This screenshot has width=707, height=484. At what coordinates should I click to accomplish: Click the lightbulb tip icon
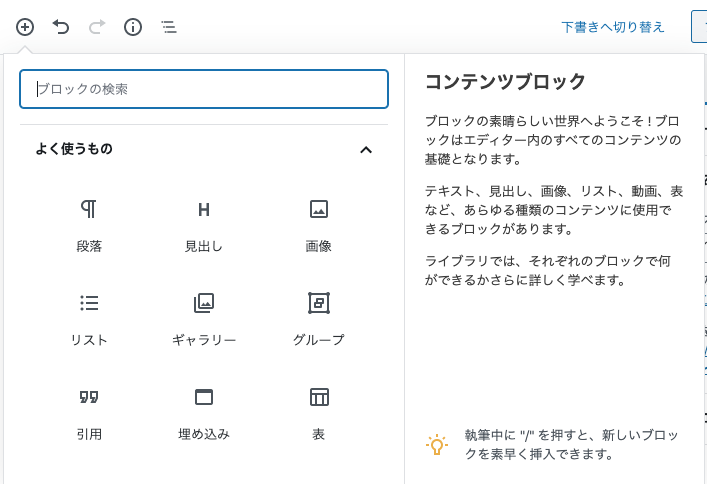pos(437,445)
